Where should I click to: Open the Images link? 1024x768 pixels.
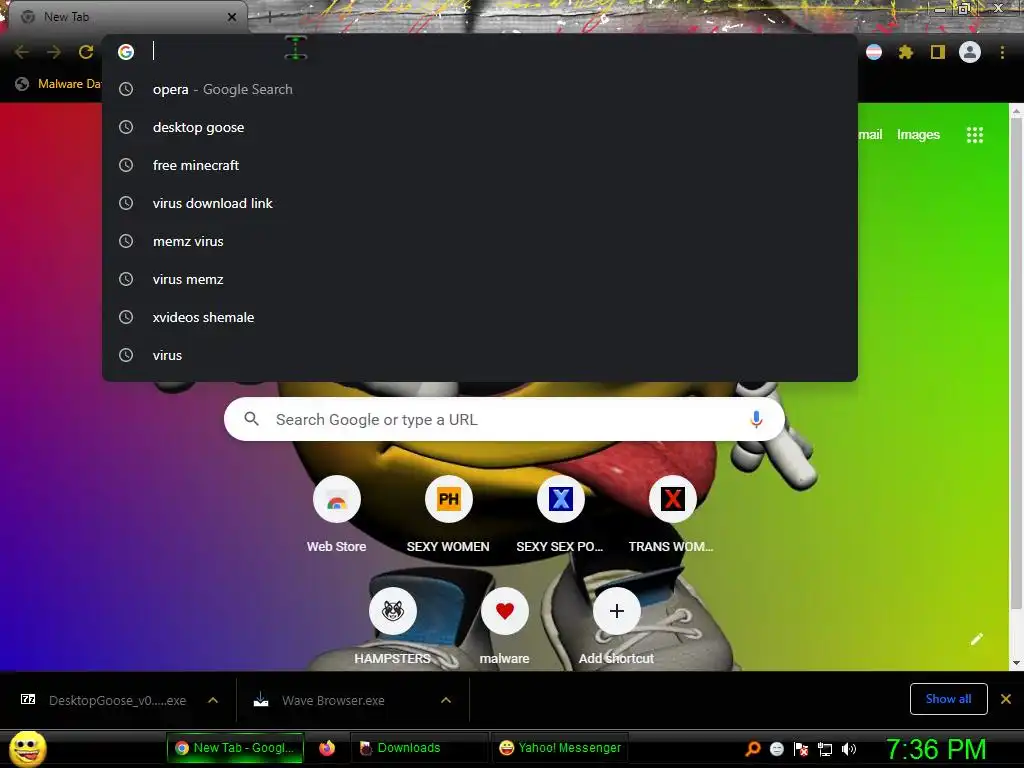[918, 135]
